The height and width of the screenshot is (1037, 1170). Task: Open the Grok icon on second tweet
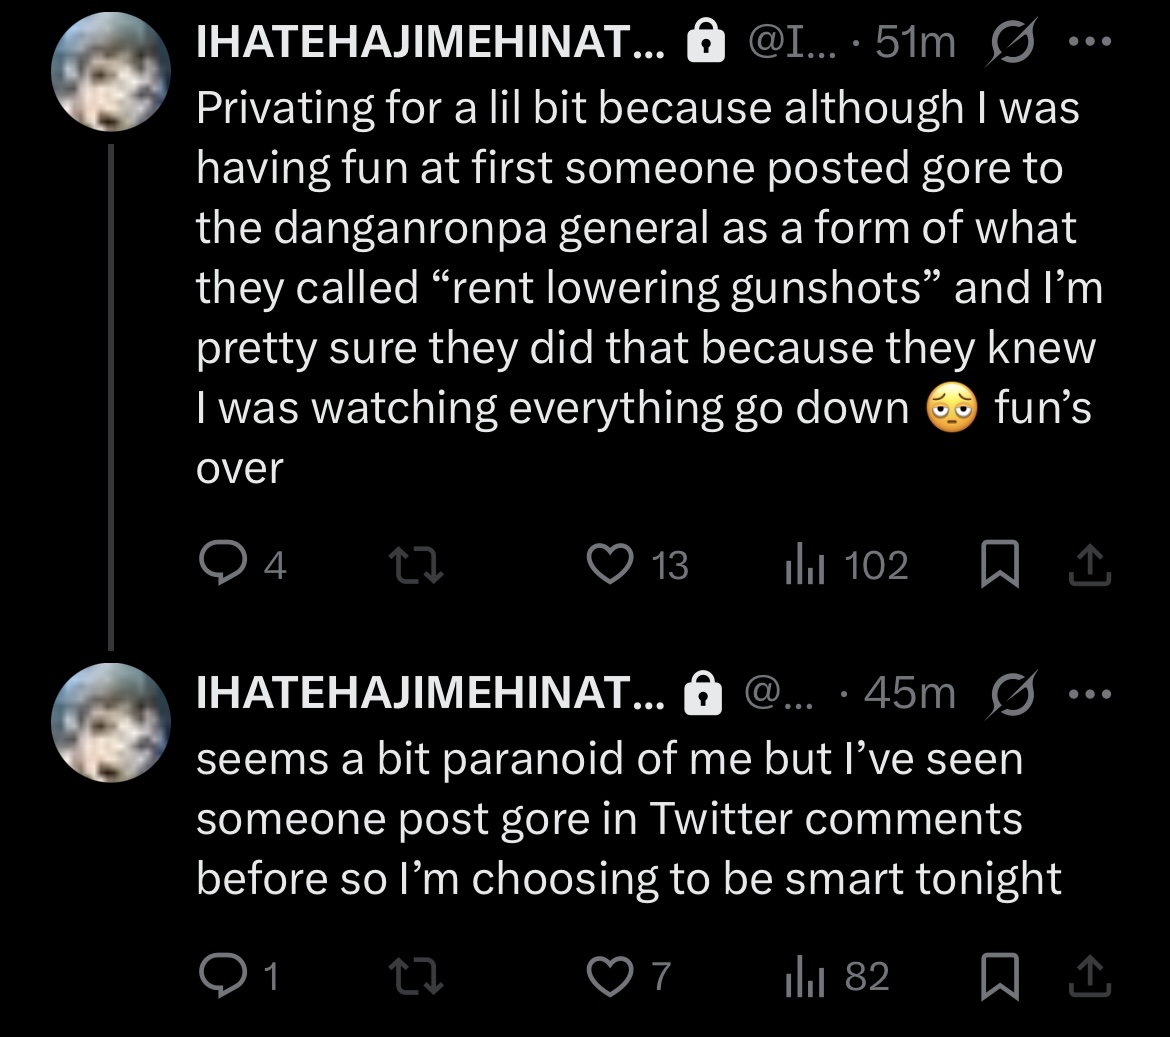point(1010,693)
